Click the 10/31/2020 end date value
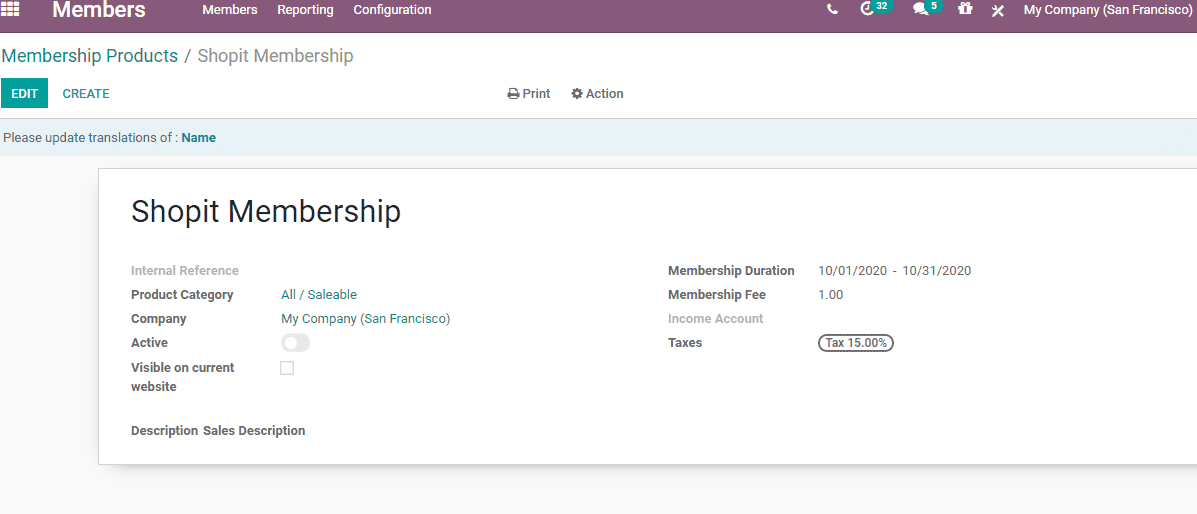The width and height of the screenshot is (1197, 514). (x=937, y=270)
